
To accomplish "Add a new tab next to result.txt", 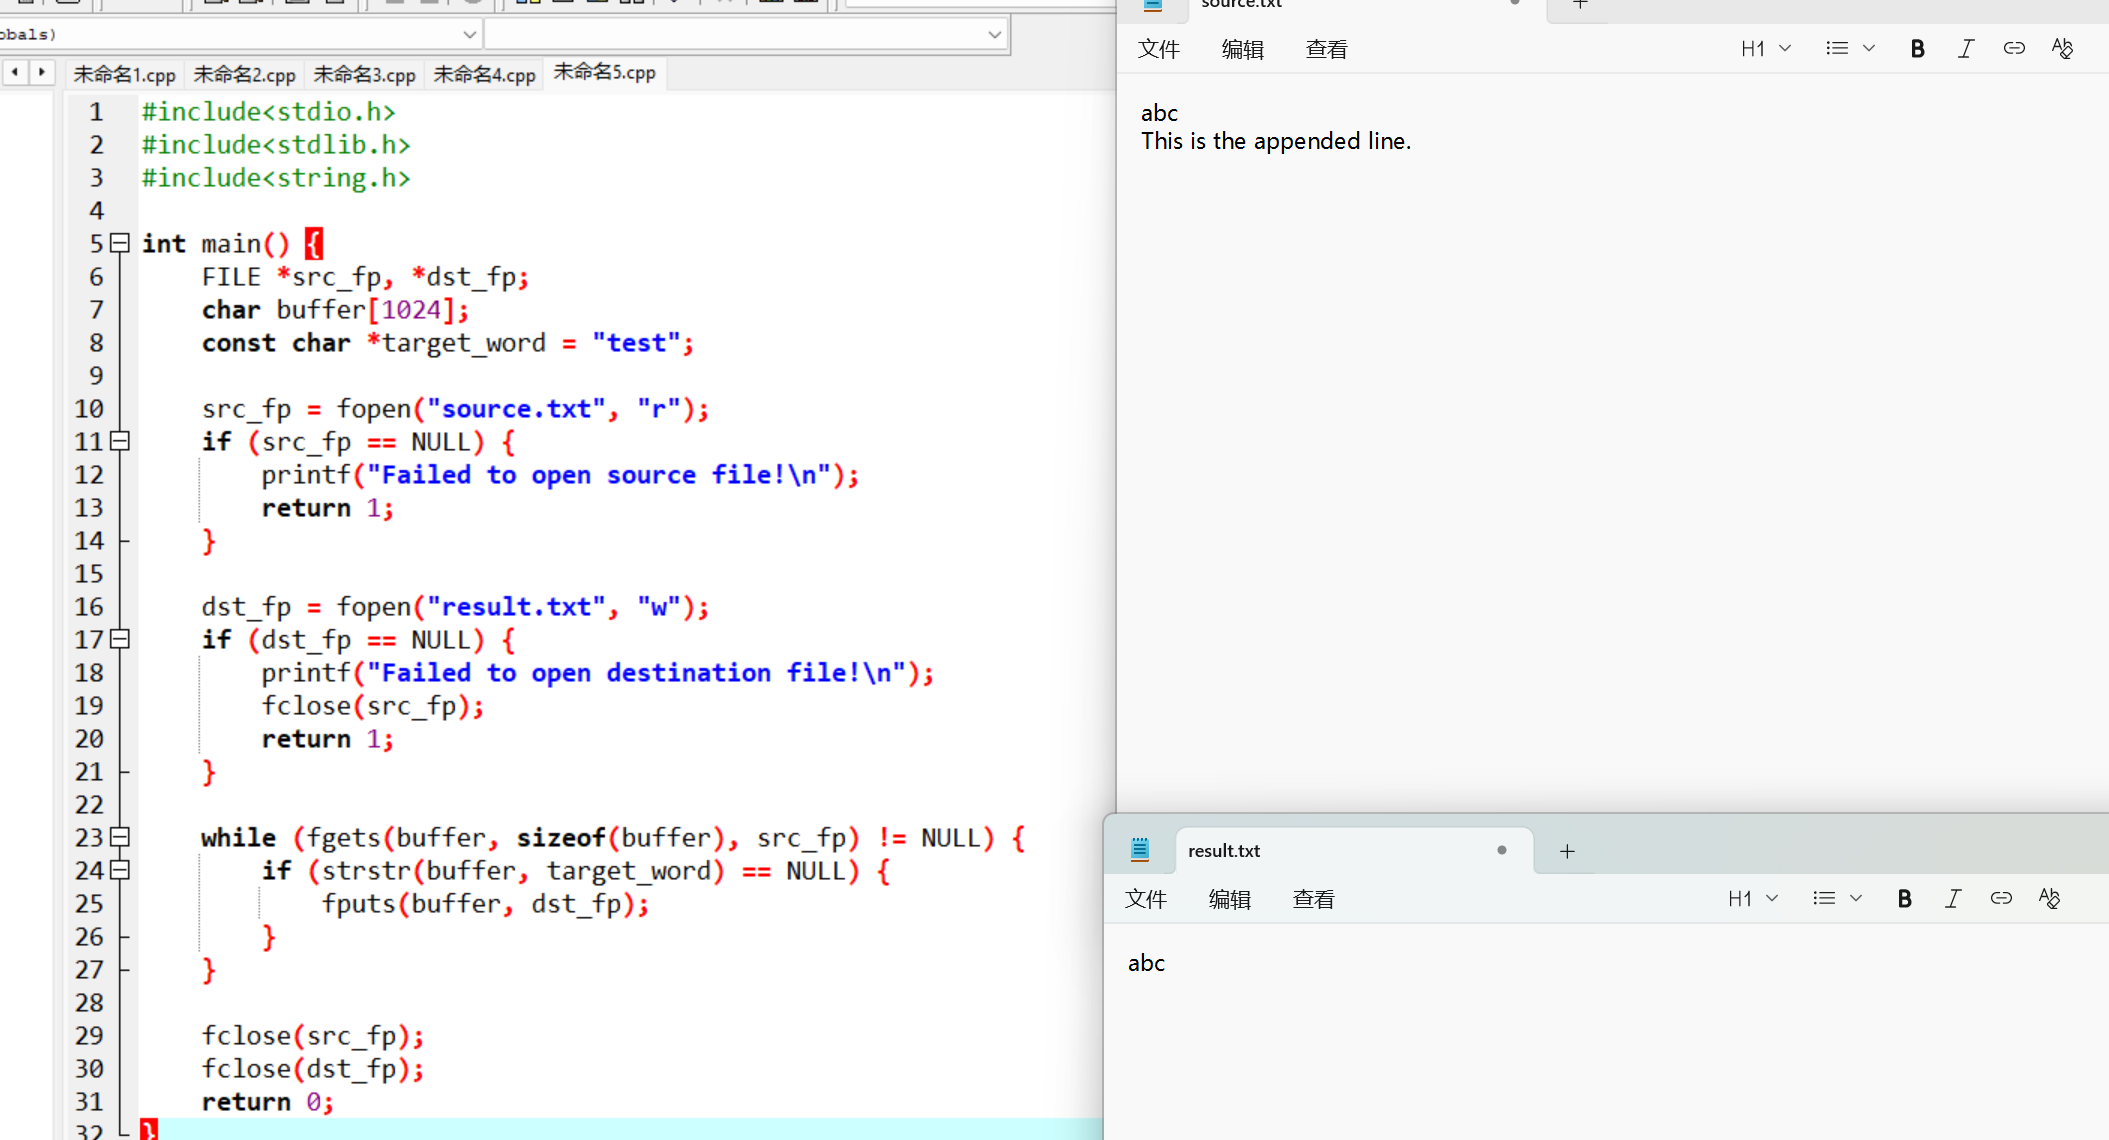I will pyautogui.click(x=1567, y=851).
